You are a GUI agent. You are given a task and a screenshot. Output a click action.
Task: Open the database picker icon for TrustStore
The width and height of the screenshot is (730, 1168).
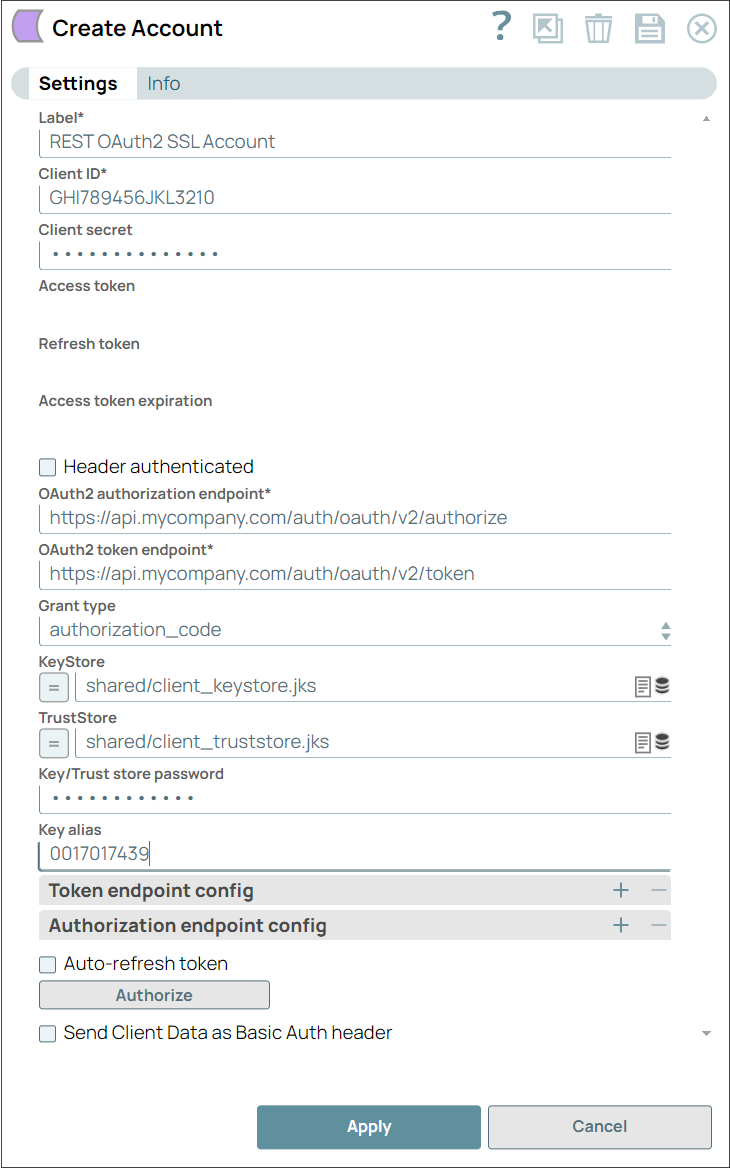pyautogui.click(x=662, y=742)
